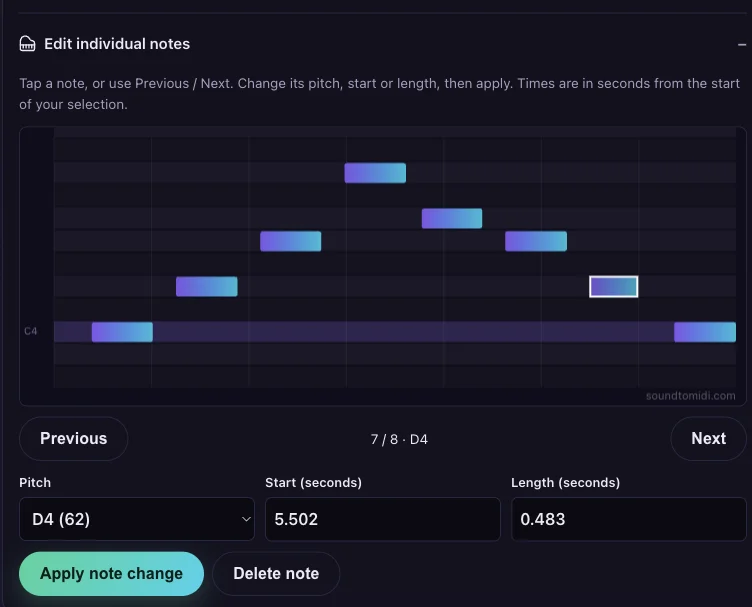Select the first note on the C4 row

pyautogui.click(x=122, y=332)
